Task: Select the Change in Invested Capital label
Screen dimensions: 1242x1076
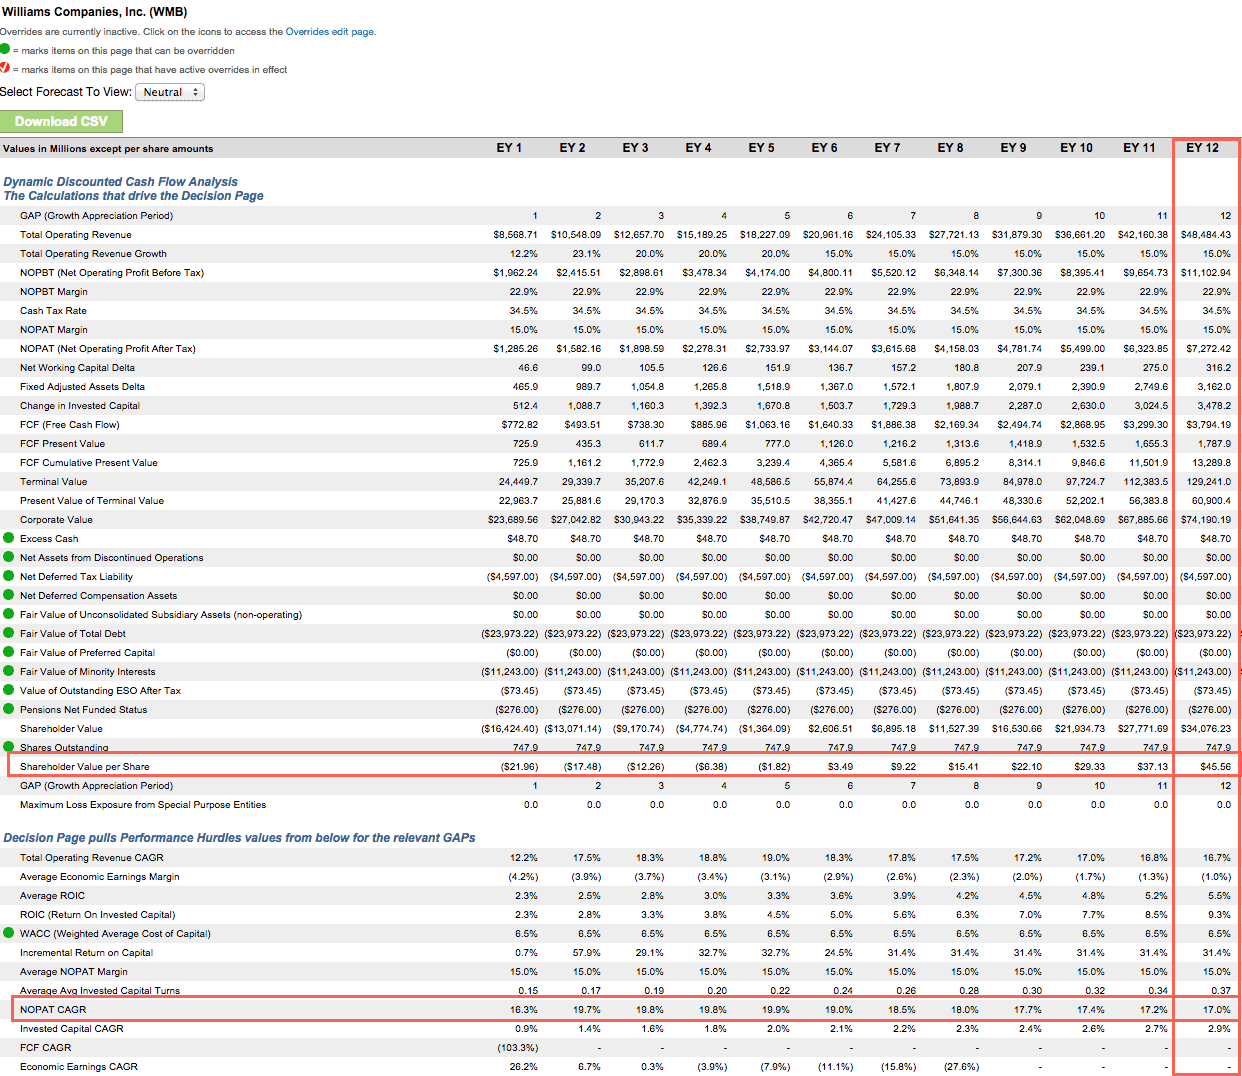Action: click(x=80, y=406)
